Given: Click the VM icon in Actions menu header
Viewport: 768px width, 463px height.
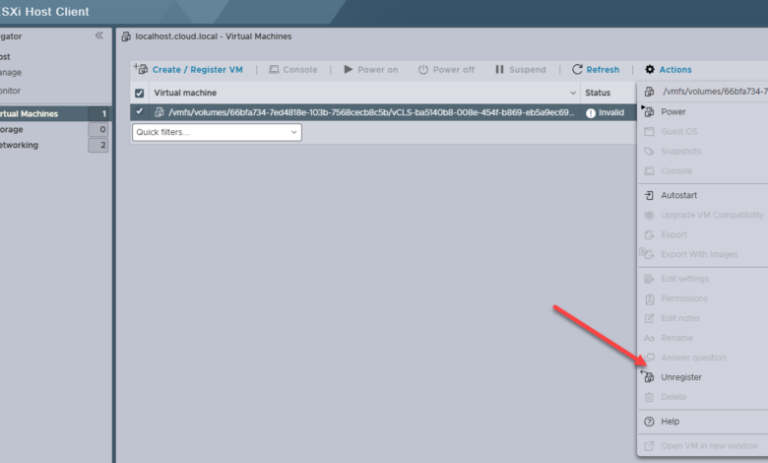Looking at the screenshot, I should pyautogui.click(x=649, y=92).
